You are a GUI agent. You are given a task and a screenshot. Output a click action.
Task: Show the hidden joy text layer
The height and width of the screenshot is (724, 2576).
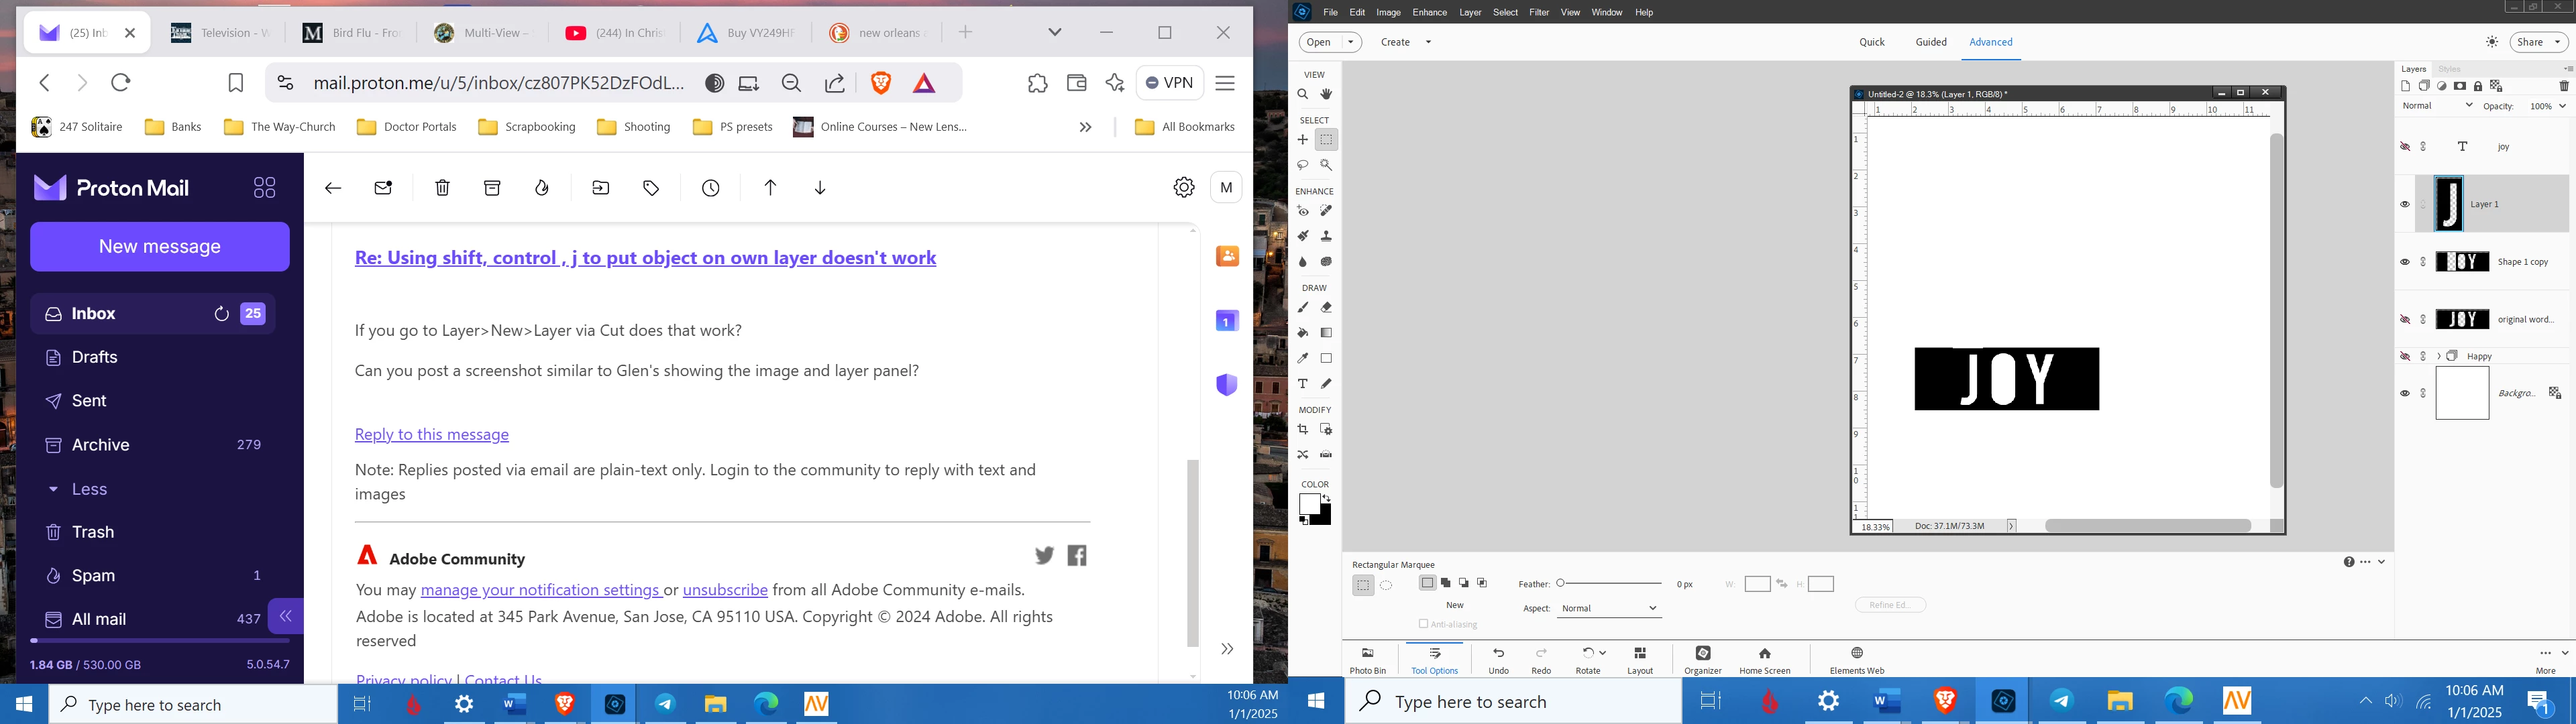pos(2405,147)
